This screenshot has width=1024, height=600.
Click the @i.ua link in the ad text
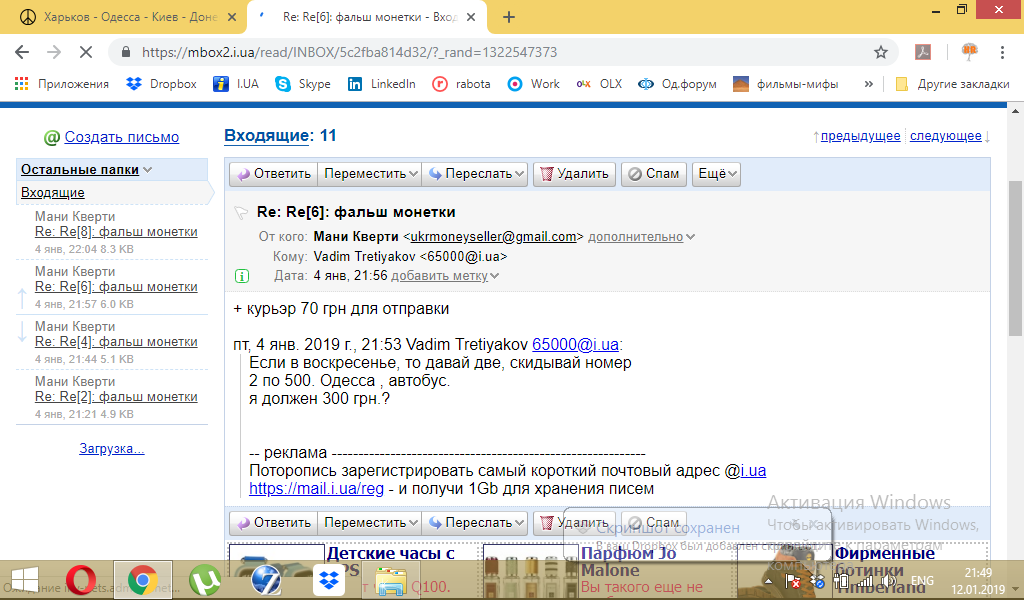point(754,471)
